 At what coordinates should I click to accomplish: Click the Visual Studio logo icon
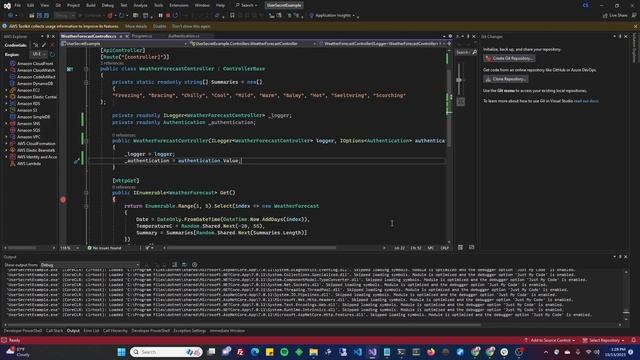[7, 5]
